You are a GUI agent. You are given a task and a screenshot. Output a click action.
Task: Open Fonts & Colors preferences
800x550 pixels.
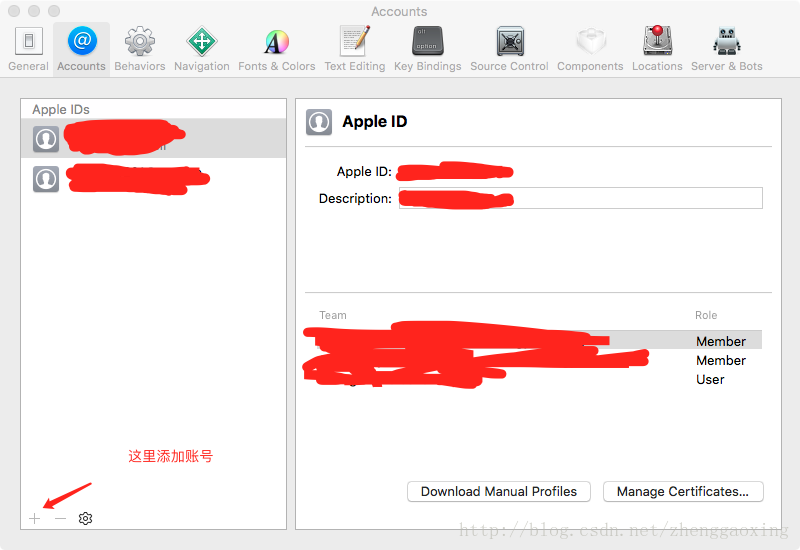[x=277, y=49]
